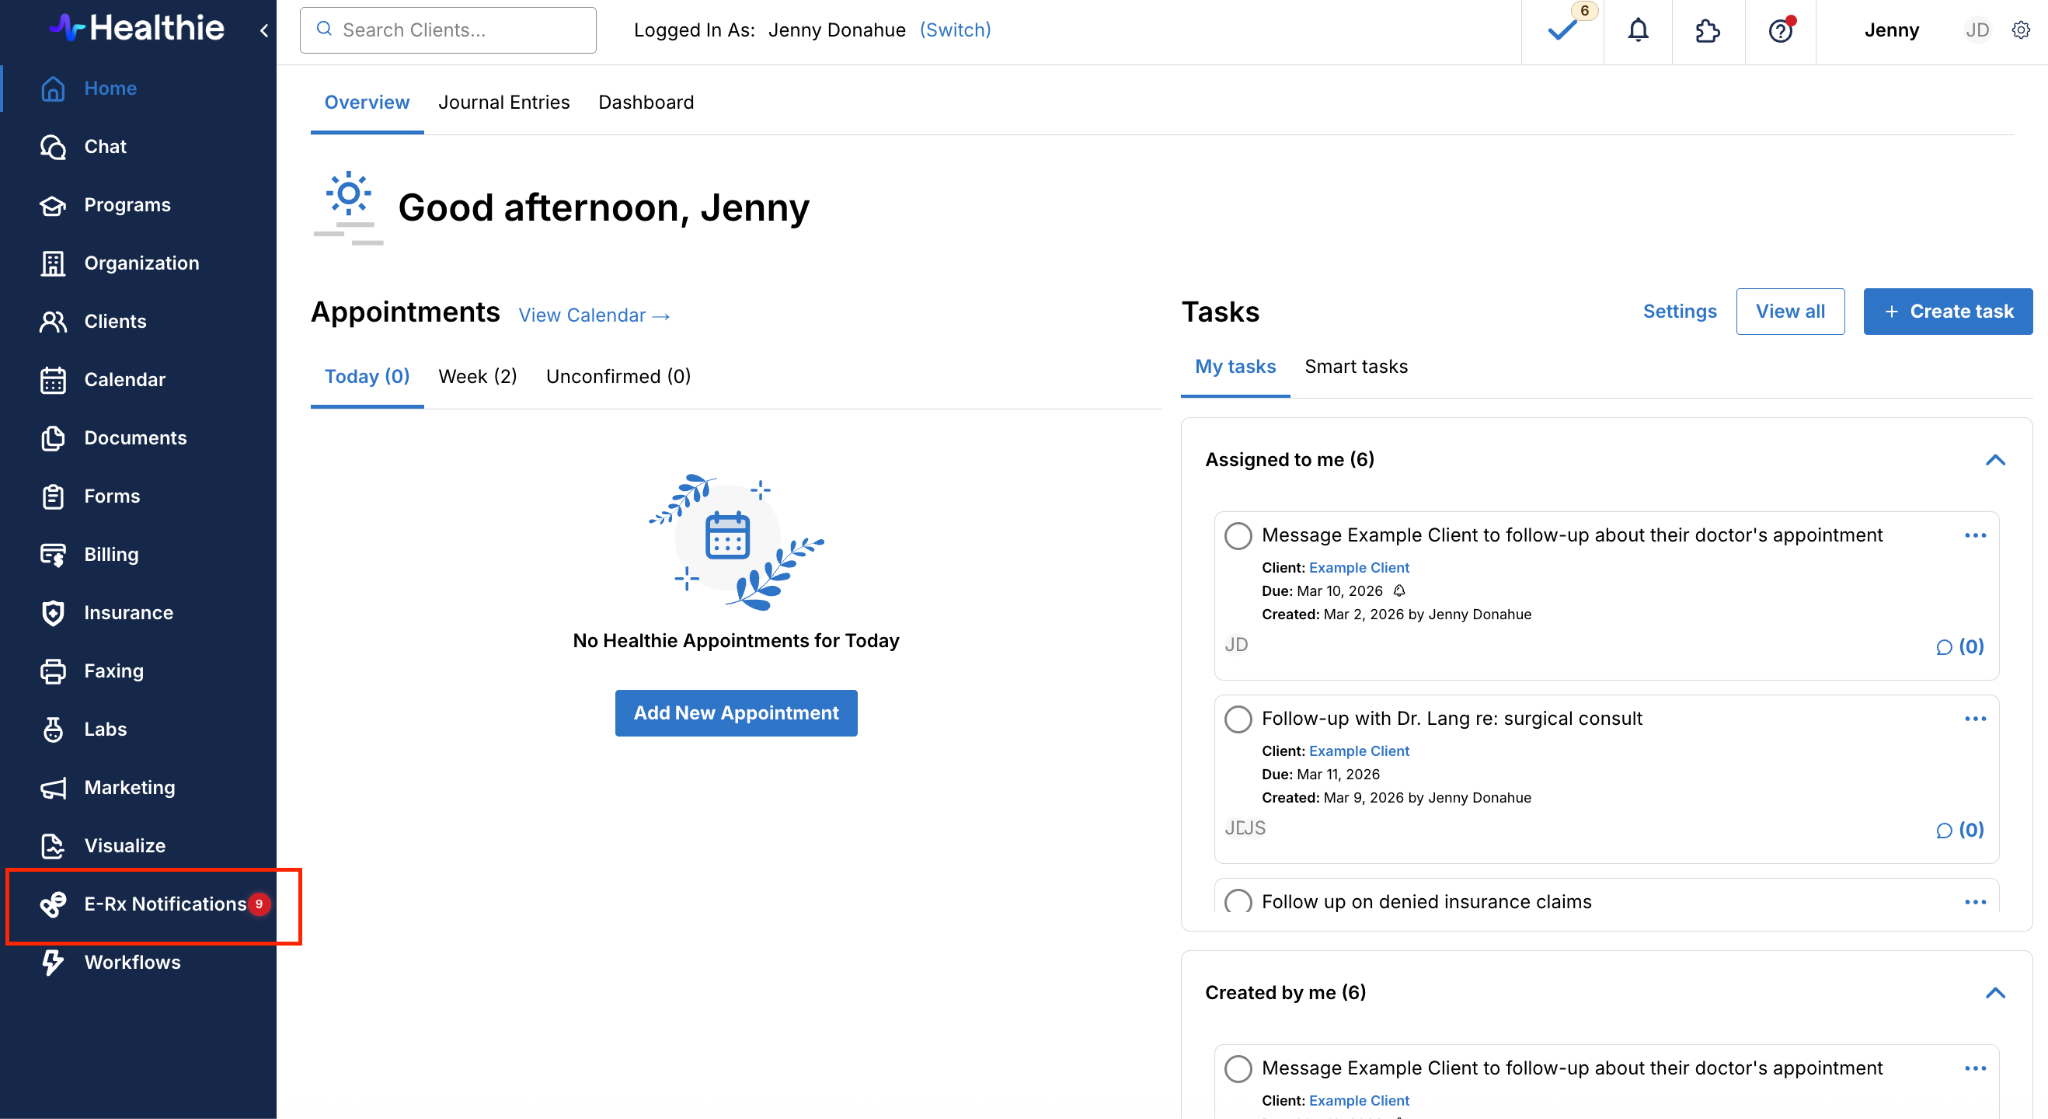
Task: Mark Message Example Client task complete
Action: [x=1238, y=536]
